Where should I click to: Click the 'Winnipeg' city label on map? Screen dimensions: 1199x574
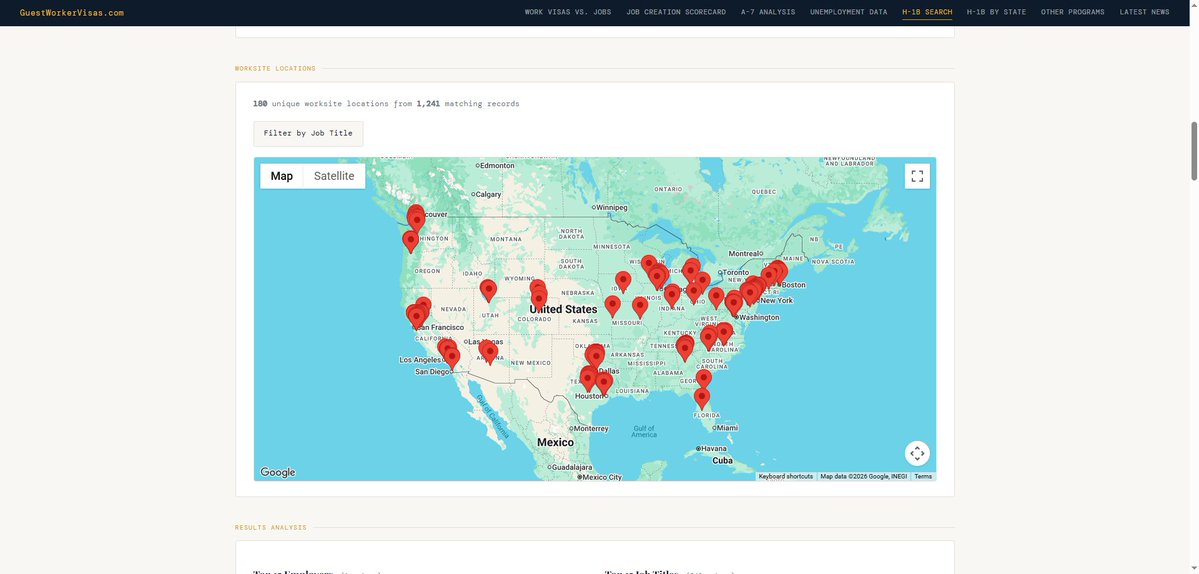tap(612, 208)
